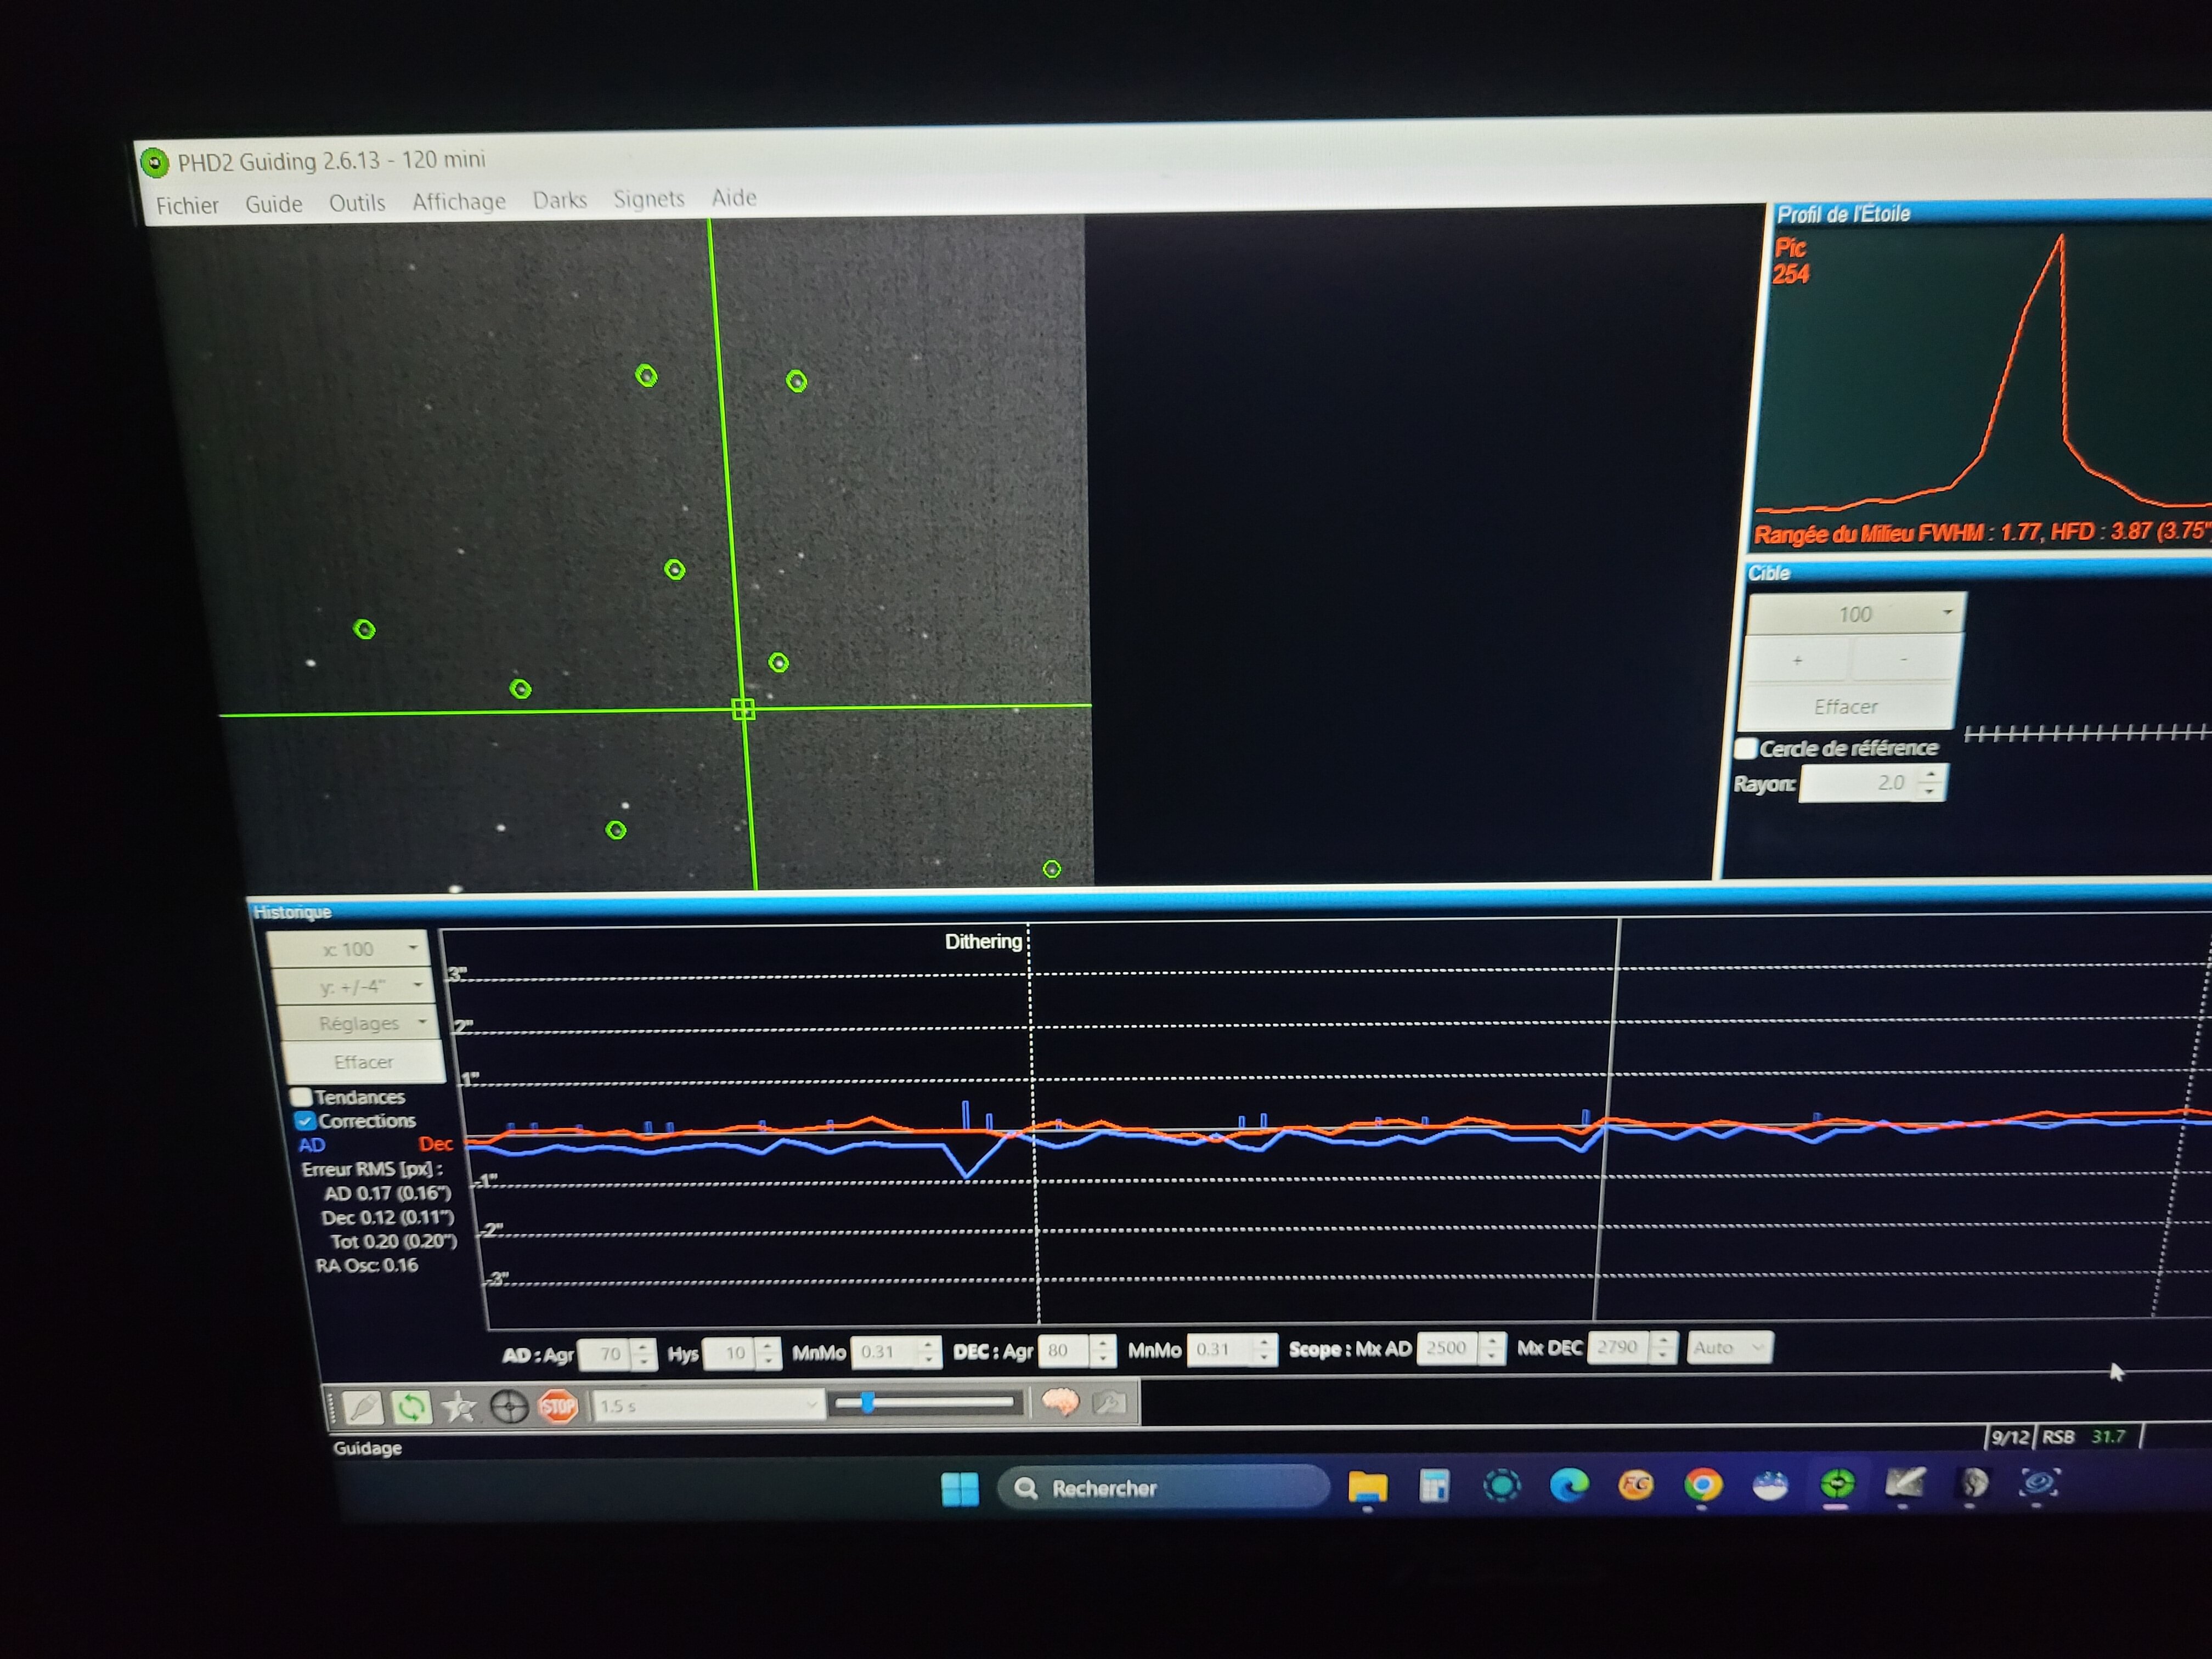Click the gamma slider handle in toolbar
Image resolution: width=2212 pixels, height=1659 pixels.
click(x=867, y=1403)
